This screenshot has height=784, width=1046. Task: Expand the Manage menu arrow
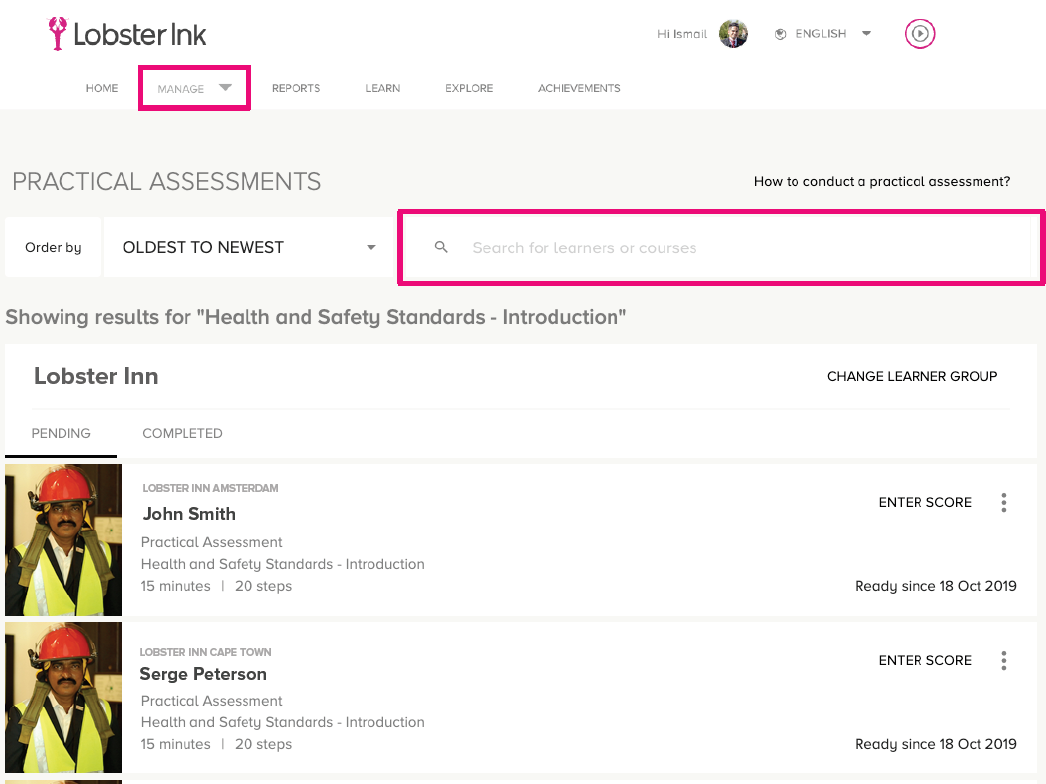coord(225,87)
